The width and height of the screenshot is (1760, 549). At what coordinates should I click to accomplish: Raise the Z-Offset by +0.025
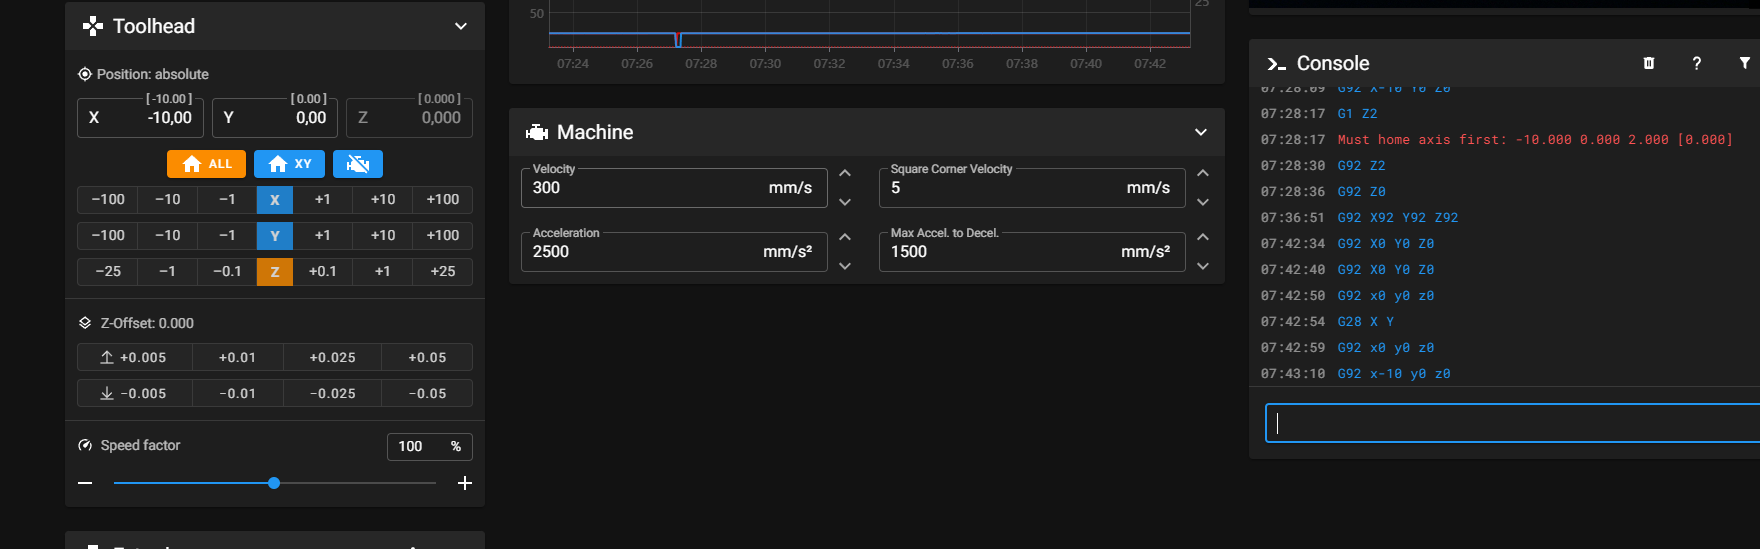pos(333,358)
